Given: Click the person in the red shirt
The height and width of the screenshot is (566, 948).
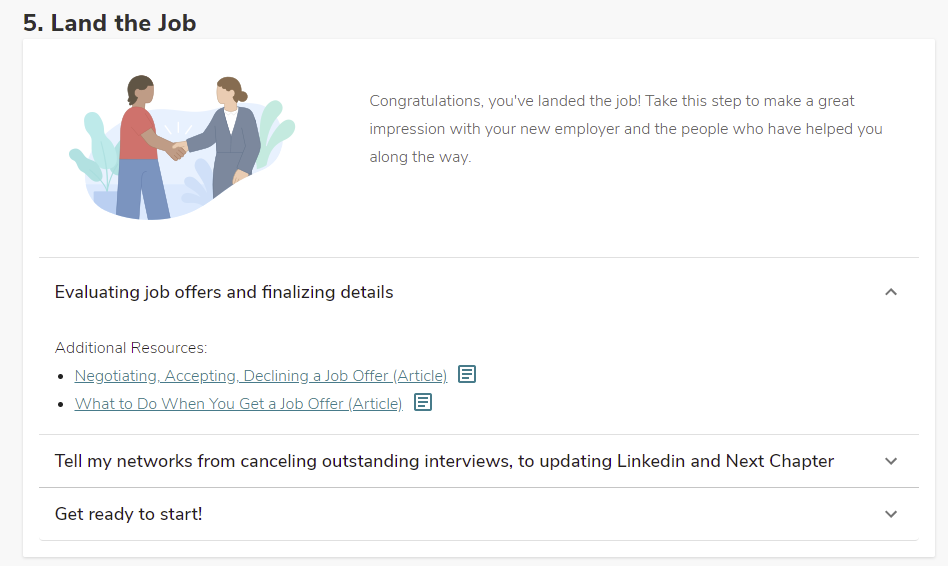Looking at the screenshot, I should pos(140,145).
